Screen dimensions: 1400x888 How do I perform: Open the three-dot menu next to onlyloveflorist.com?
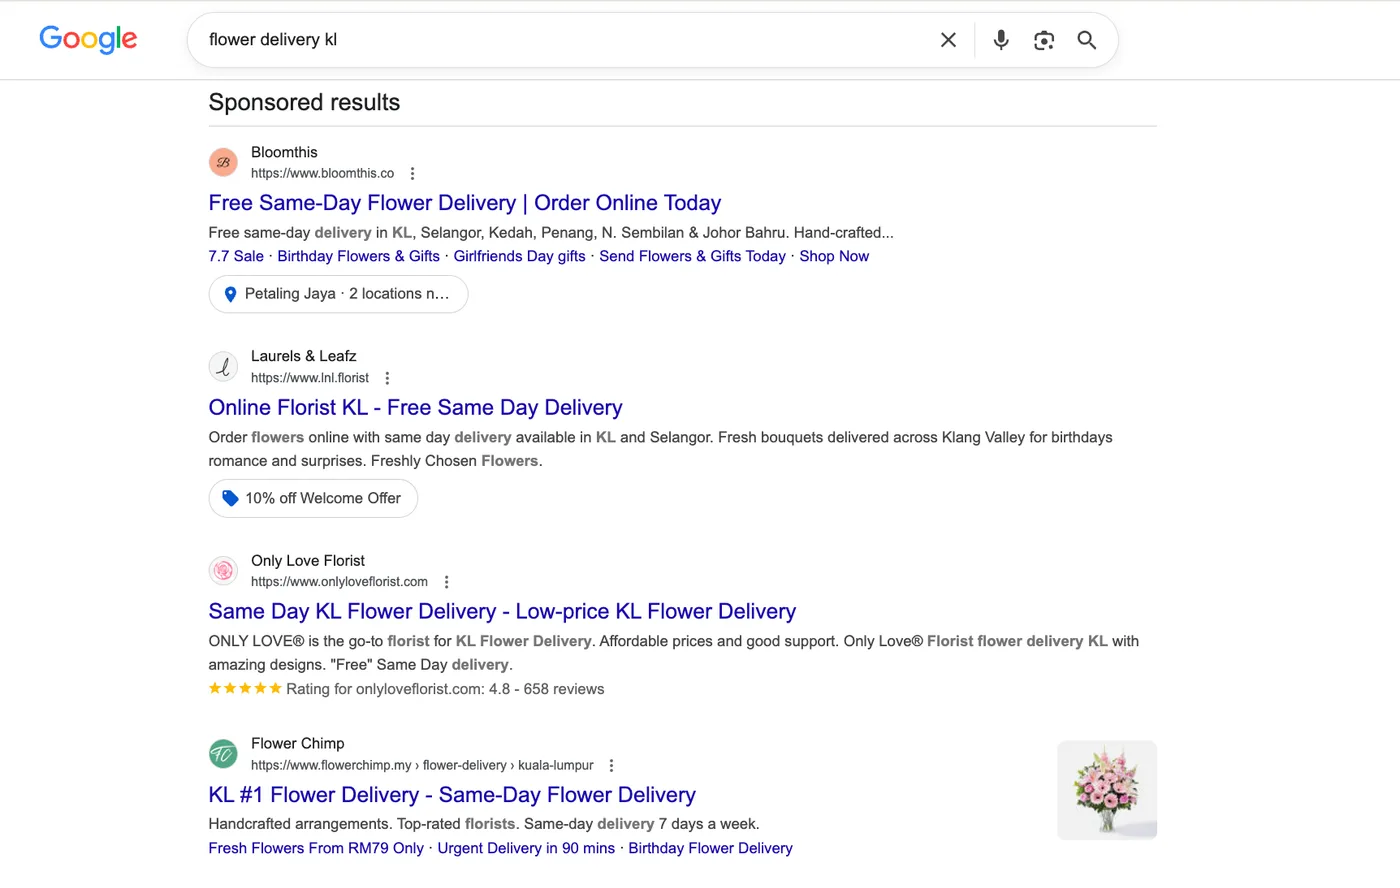pos(446,582)
